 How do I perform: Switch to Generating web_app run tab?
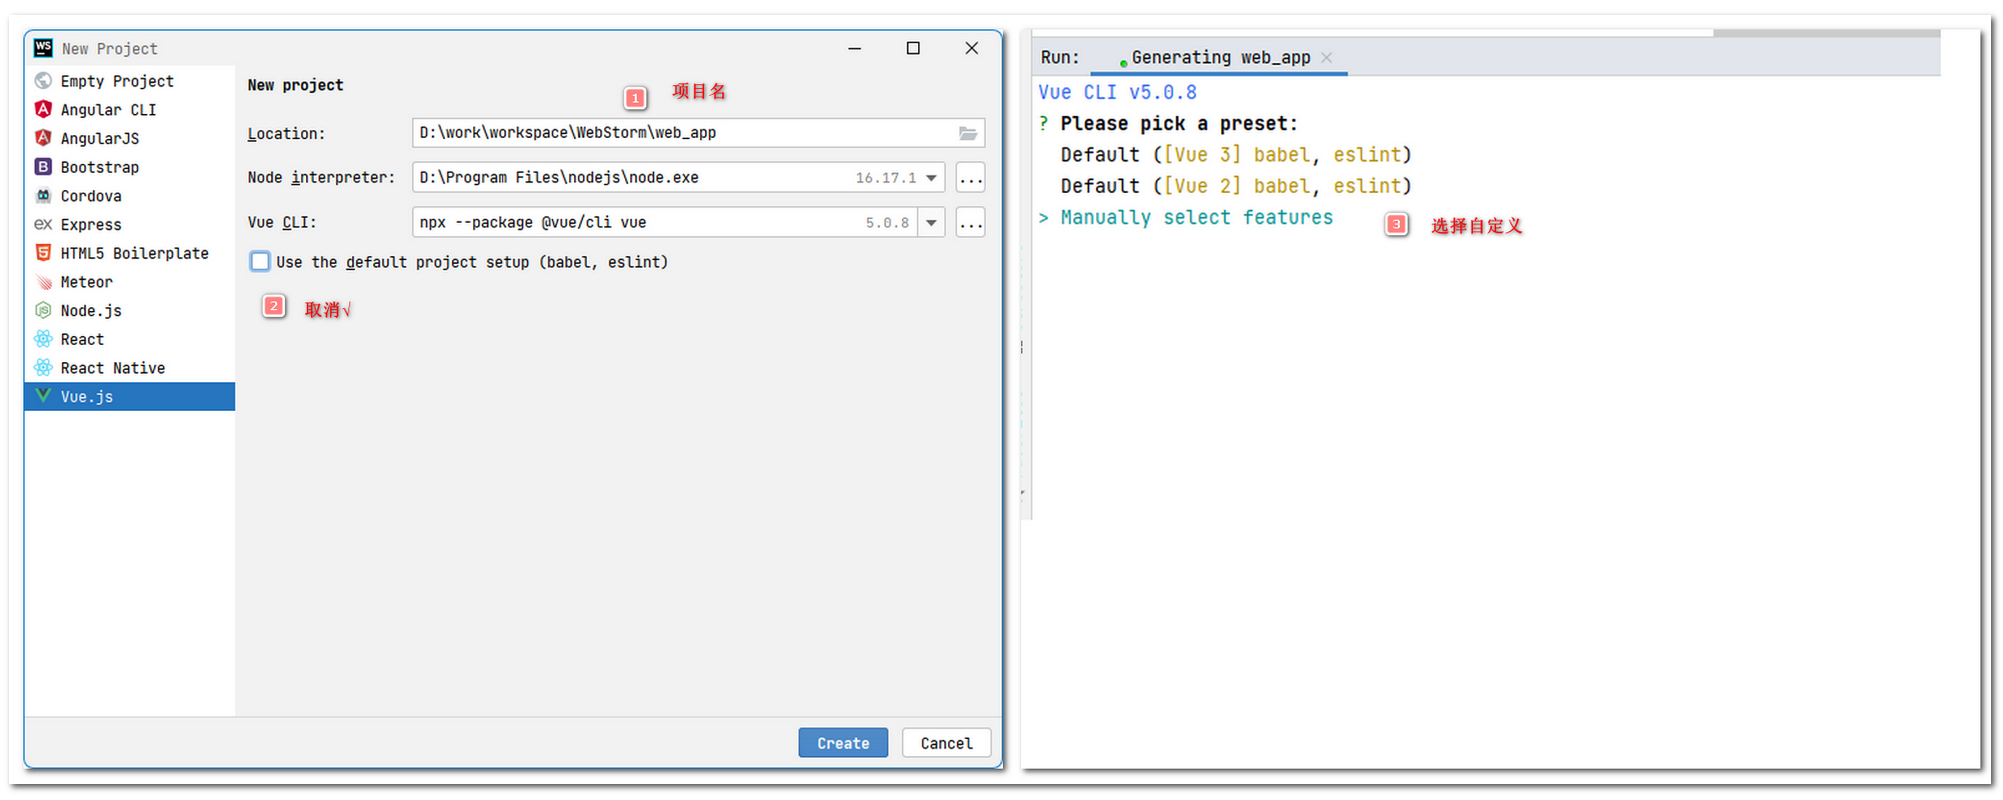[1220, 58]
